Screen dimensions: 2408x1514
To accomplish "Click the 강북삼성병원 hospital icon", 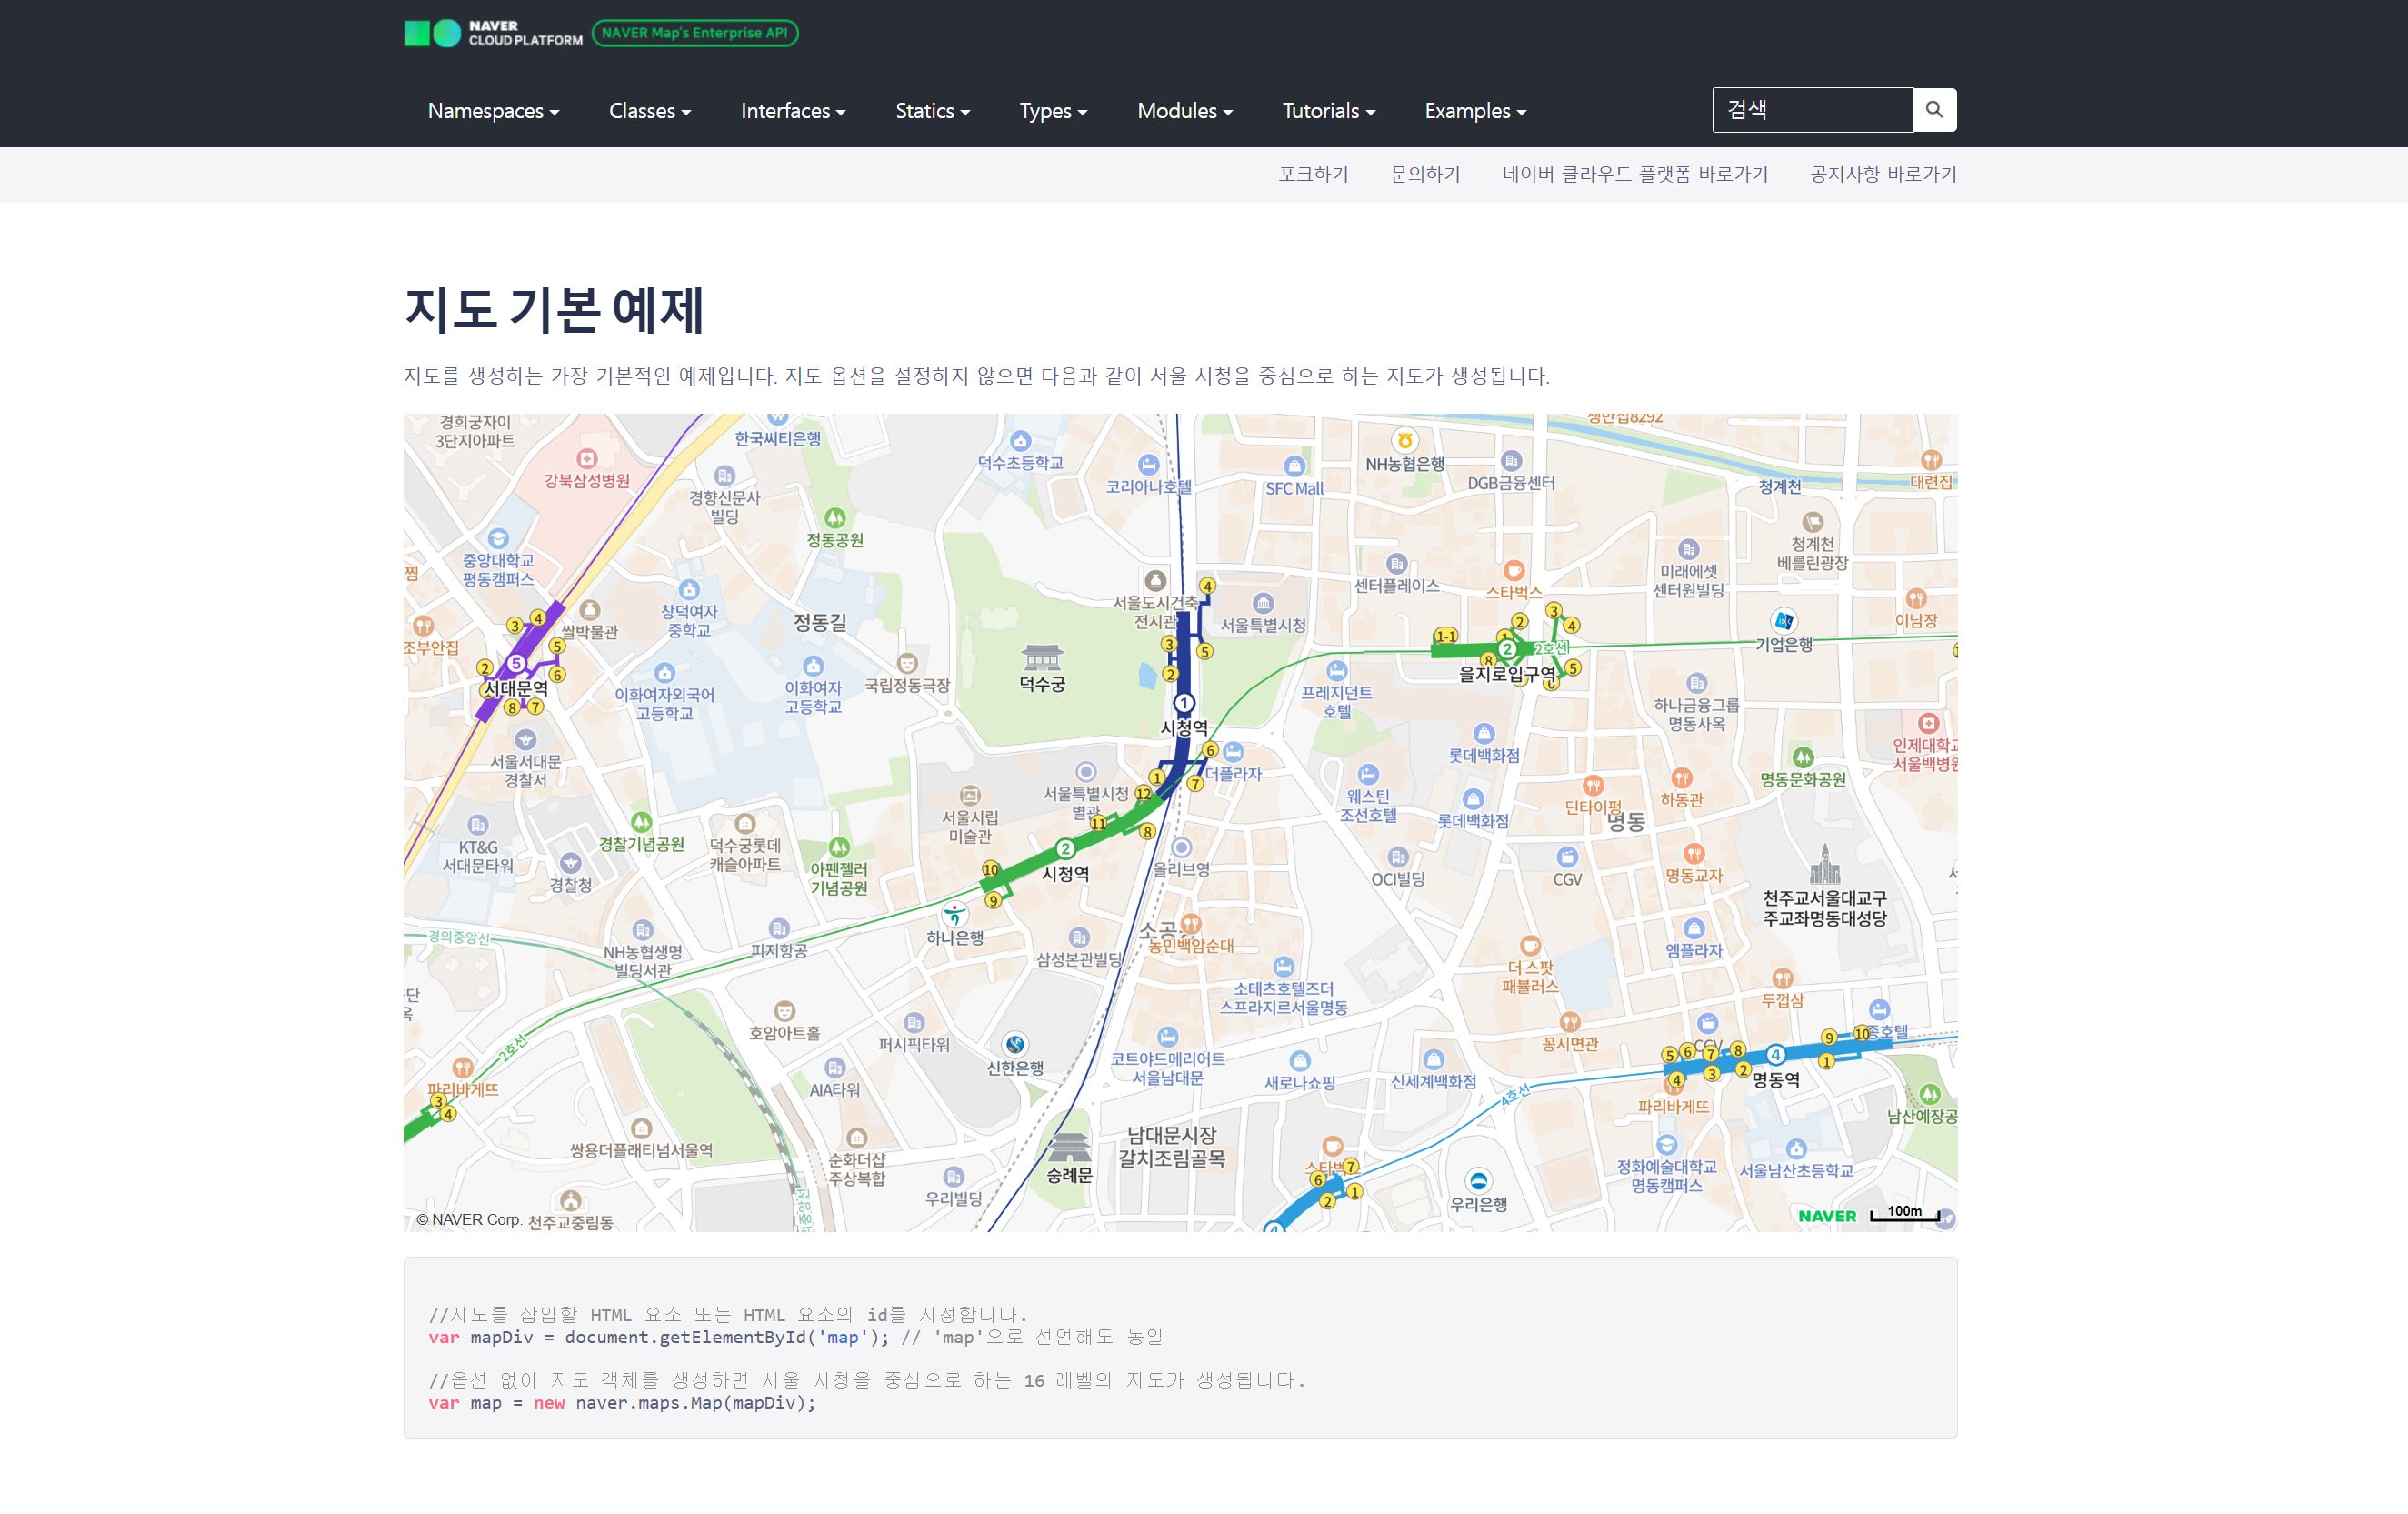I will point(587,459).
